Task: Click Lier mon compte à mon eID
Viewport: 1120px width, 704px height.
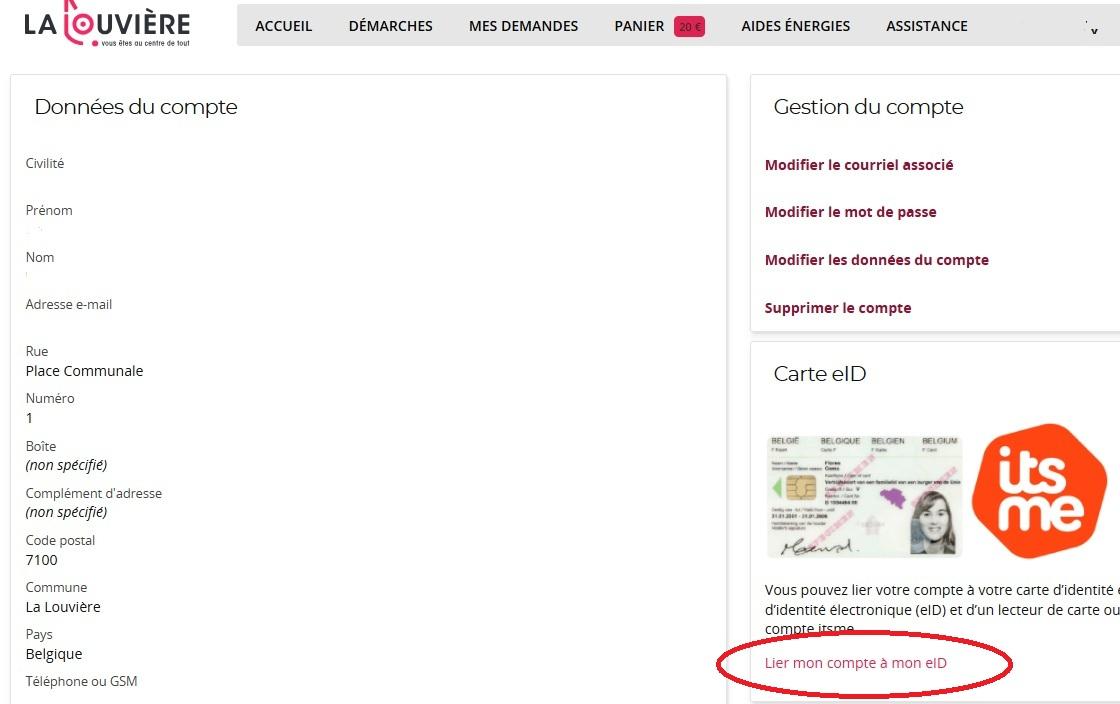Action: point(855,663)
